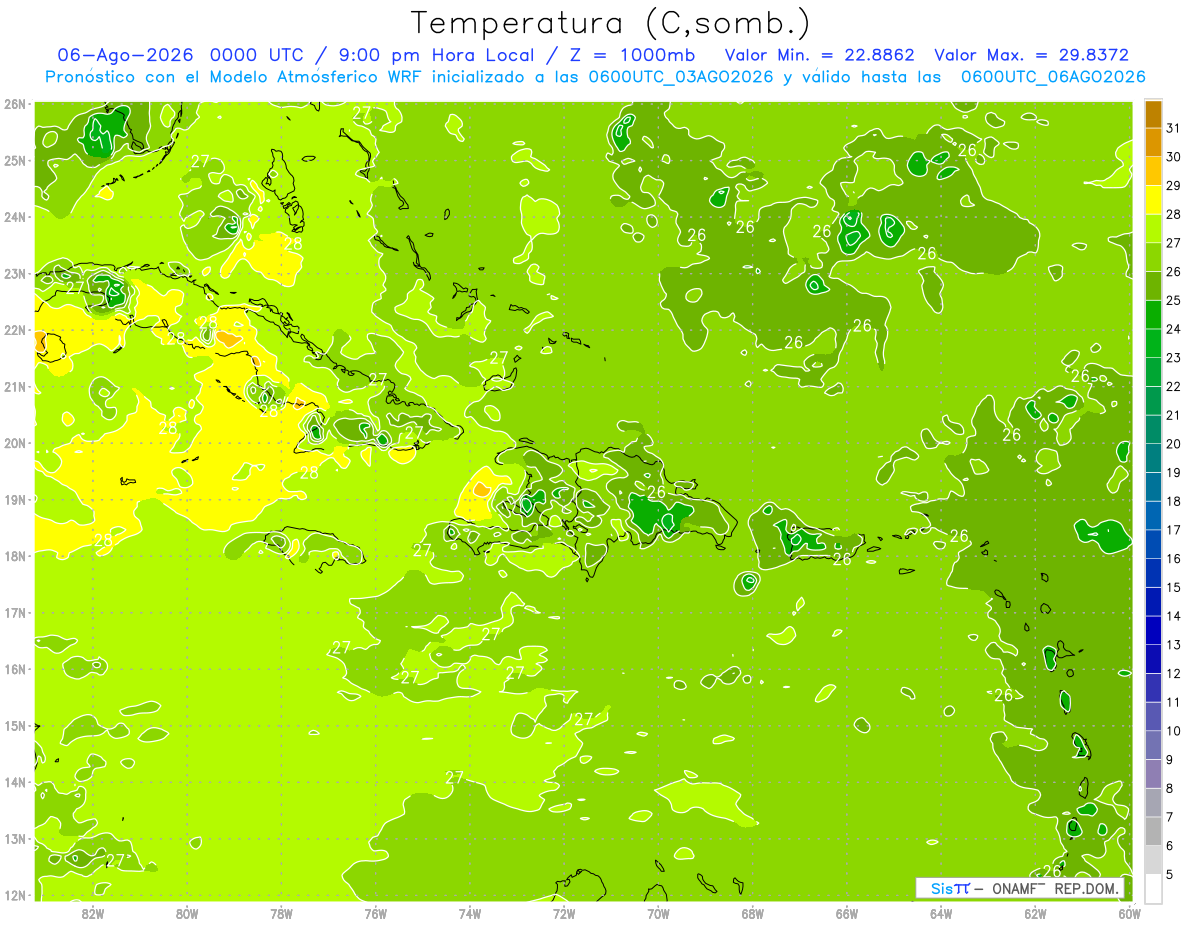Click legend value 5 on the color scale

(x=1170, y=875)
